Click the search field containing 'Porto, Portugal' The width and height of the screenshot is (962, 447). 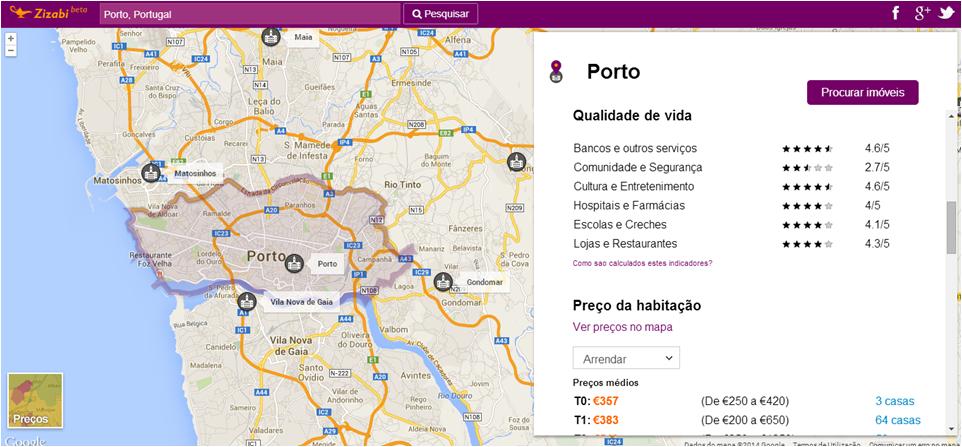pyautogui.click(x=250, y=13)
